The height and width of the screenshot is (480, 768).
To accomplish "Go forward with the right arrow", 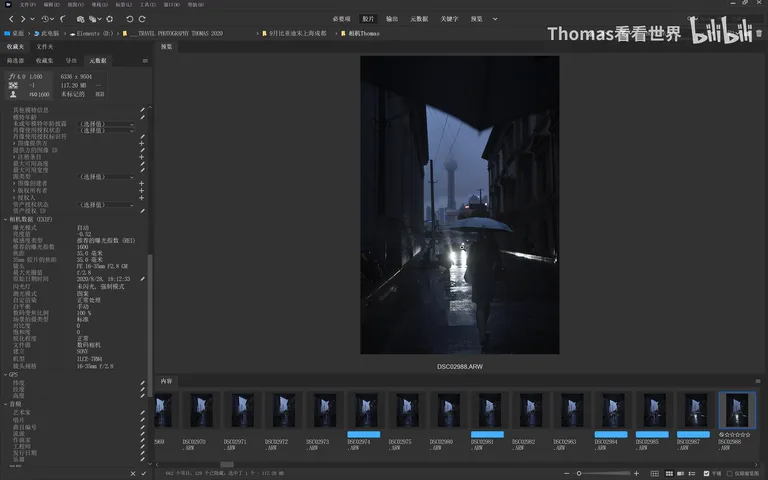I will pyautogui.click(x=23, y=19).
